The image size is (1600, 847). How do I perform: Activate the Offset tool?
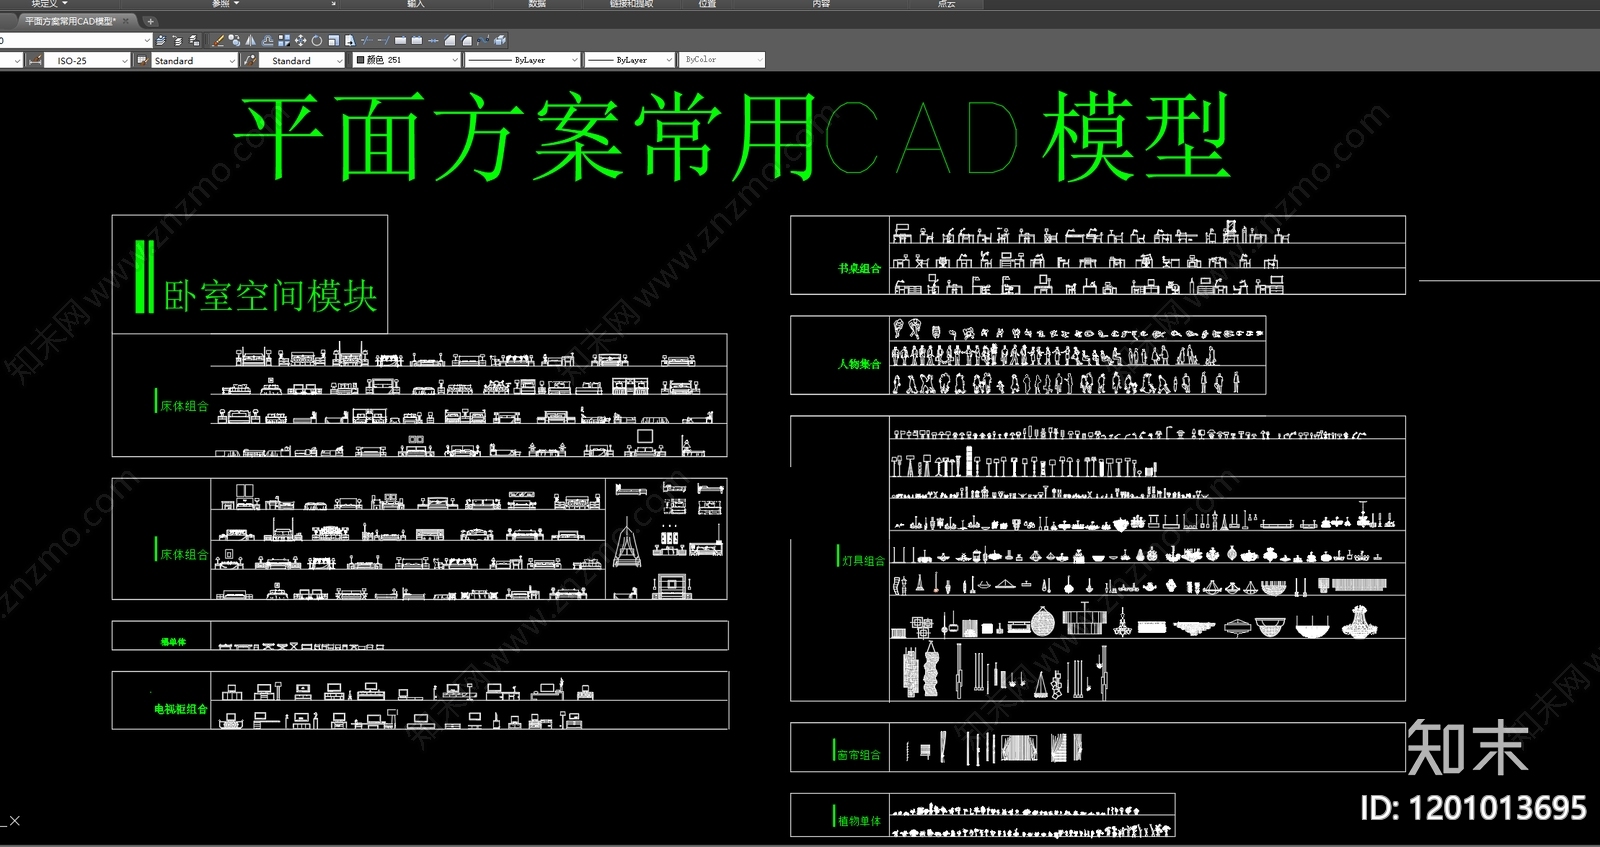pyautogui.click(x=267, y=41)
